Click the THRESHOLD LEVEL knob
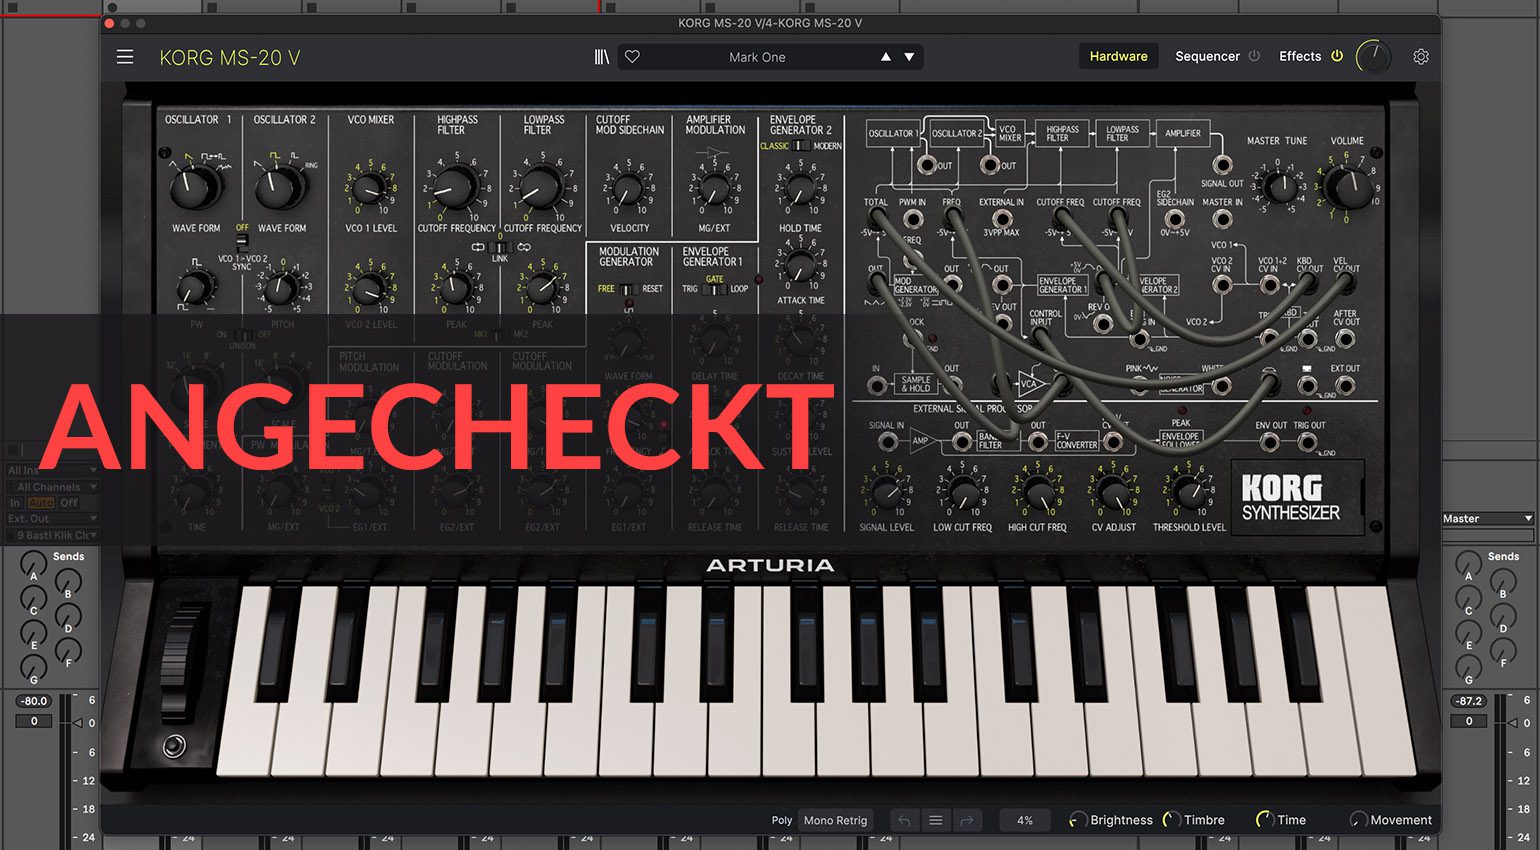The width and height of the screenshot is (1540, 850). click(x=1188, y=492)
